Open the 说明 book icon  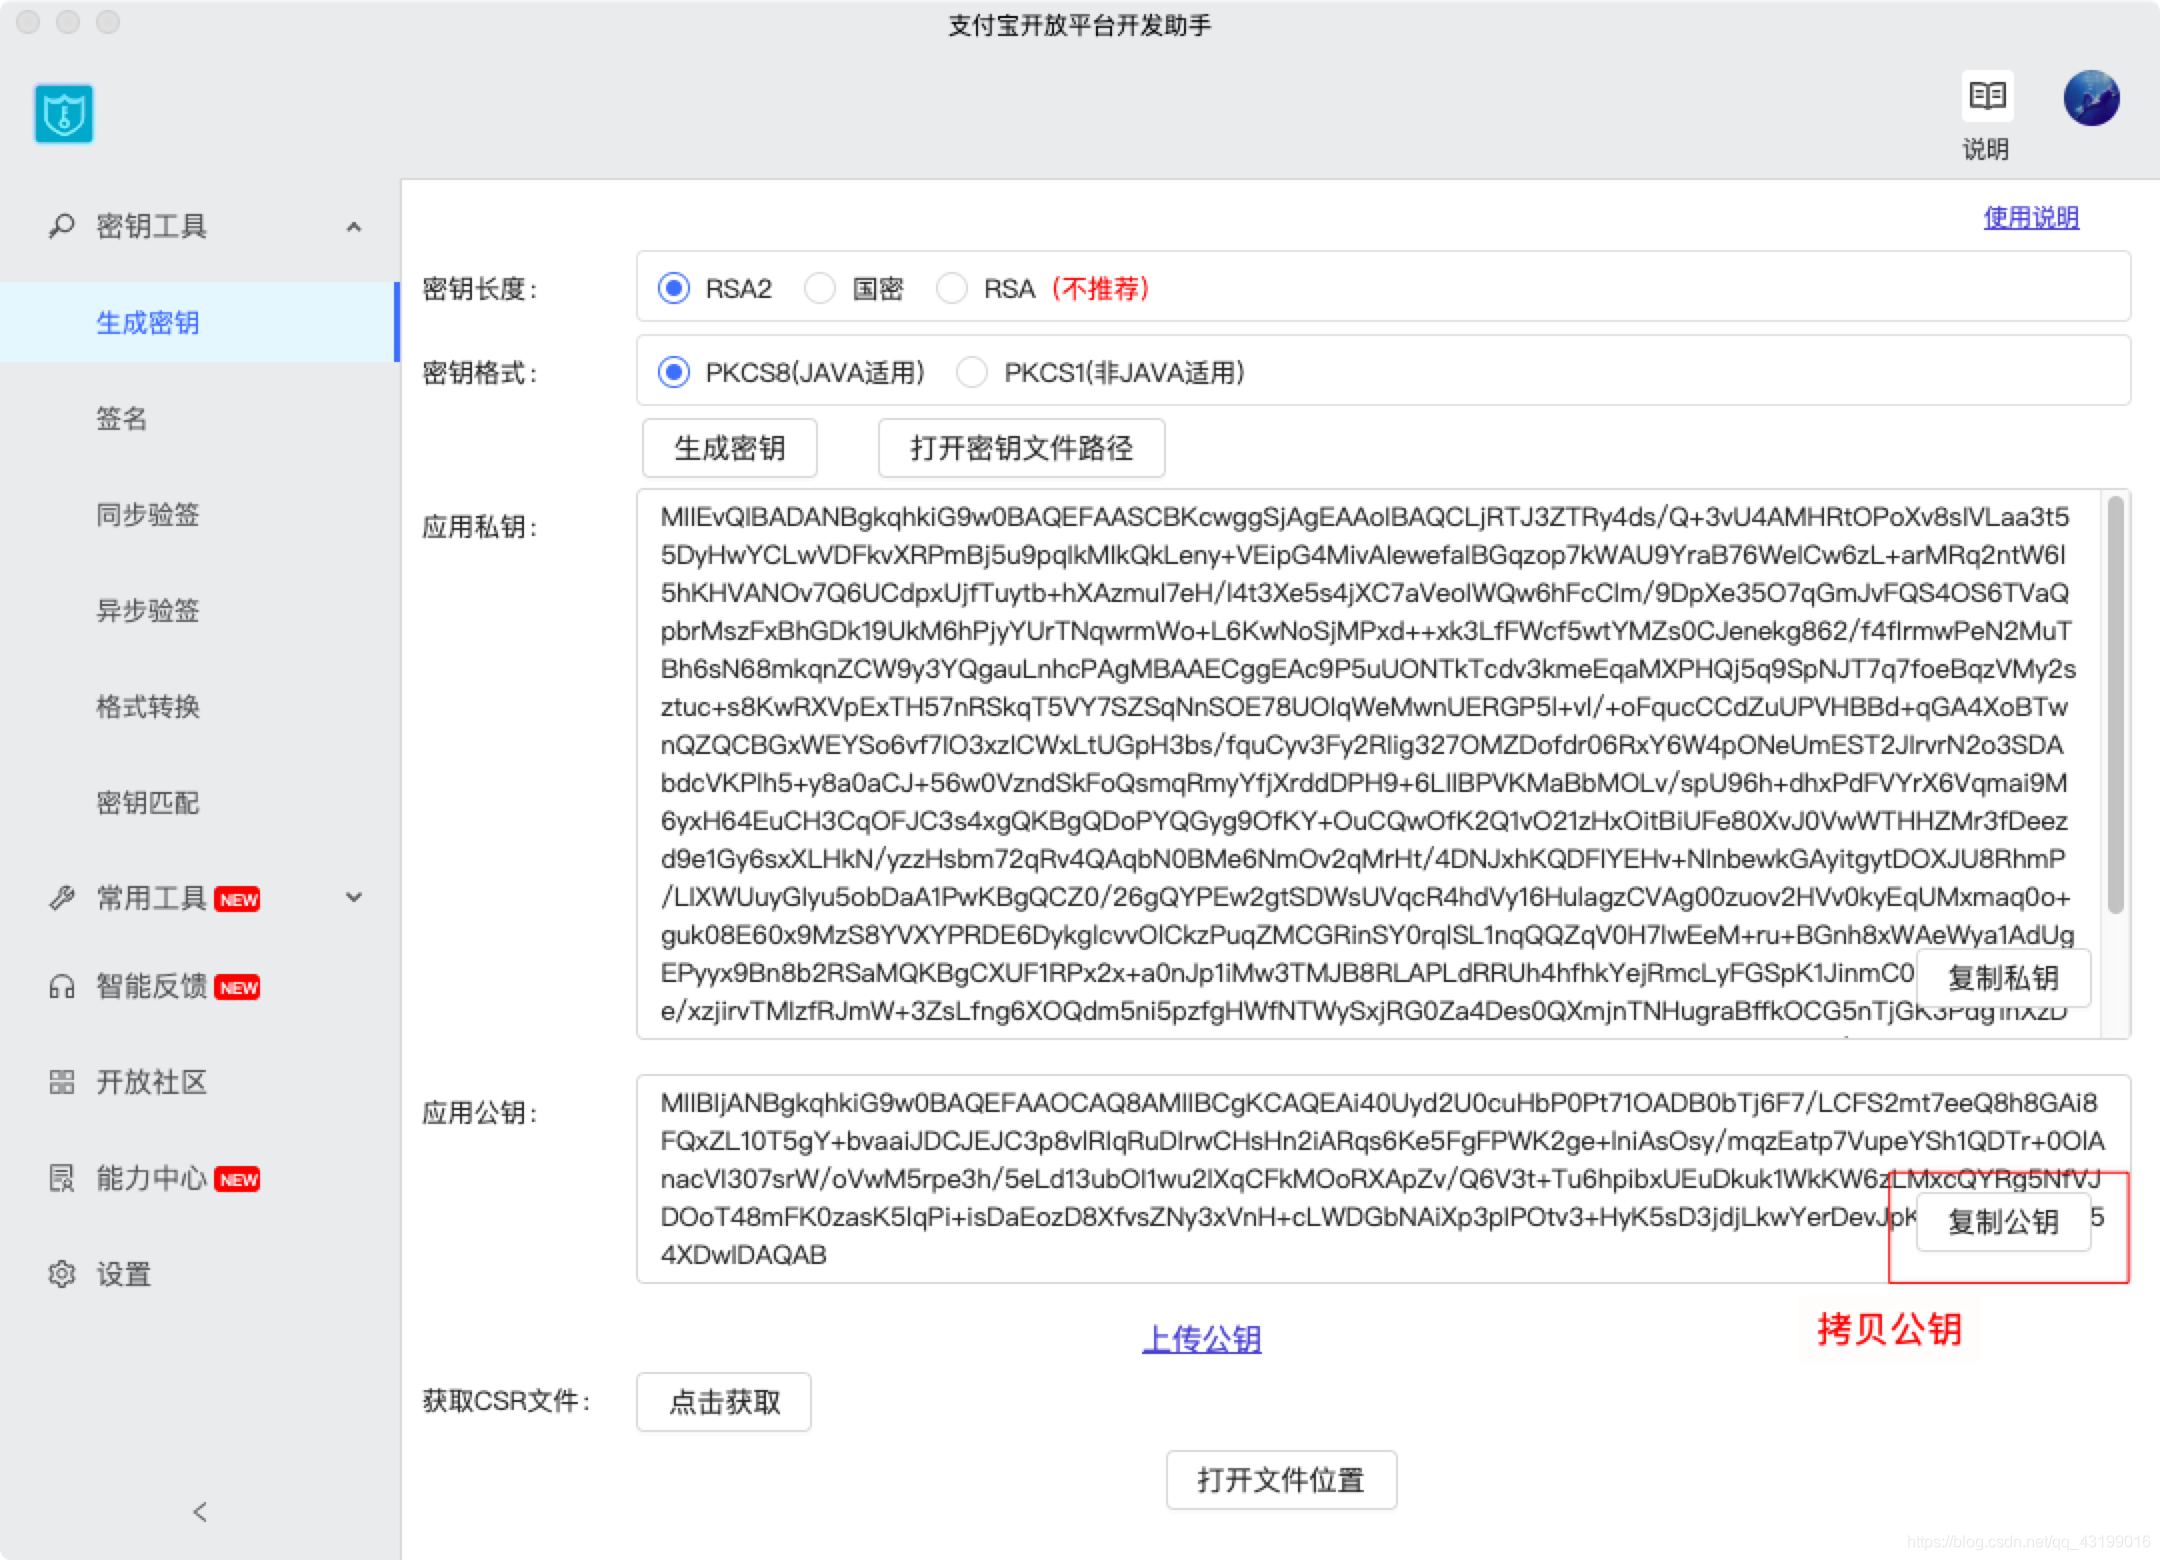point(1986,96)
